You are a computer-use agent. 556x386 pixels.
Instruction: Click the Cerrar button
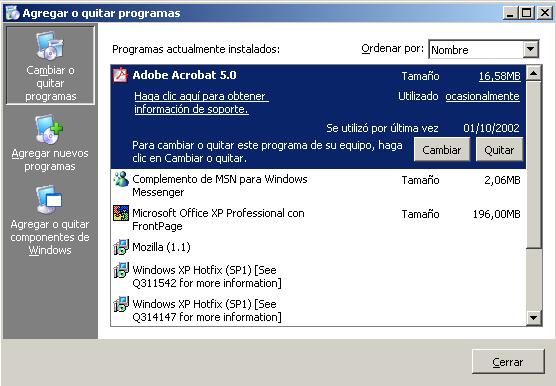[508, 362]
